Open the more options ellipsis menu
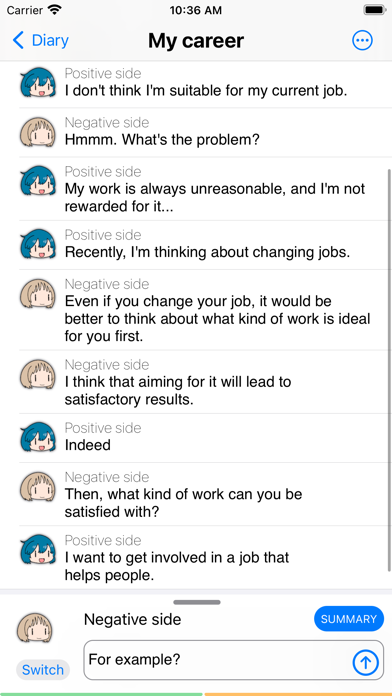 [362, 41]
